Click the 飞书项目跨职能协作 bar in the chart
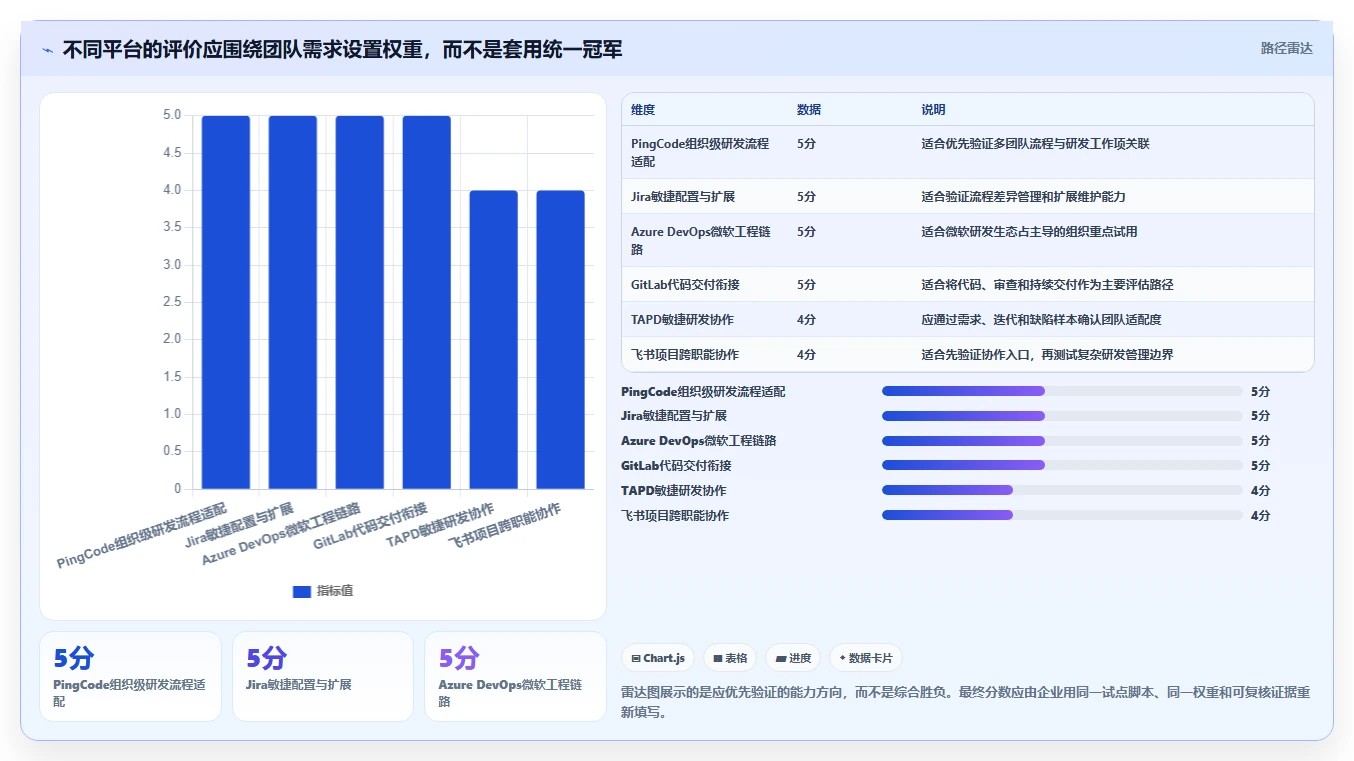Viewport: 1354px width, 761px height. 561,340
